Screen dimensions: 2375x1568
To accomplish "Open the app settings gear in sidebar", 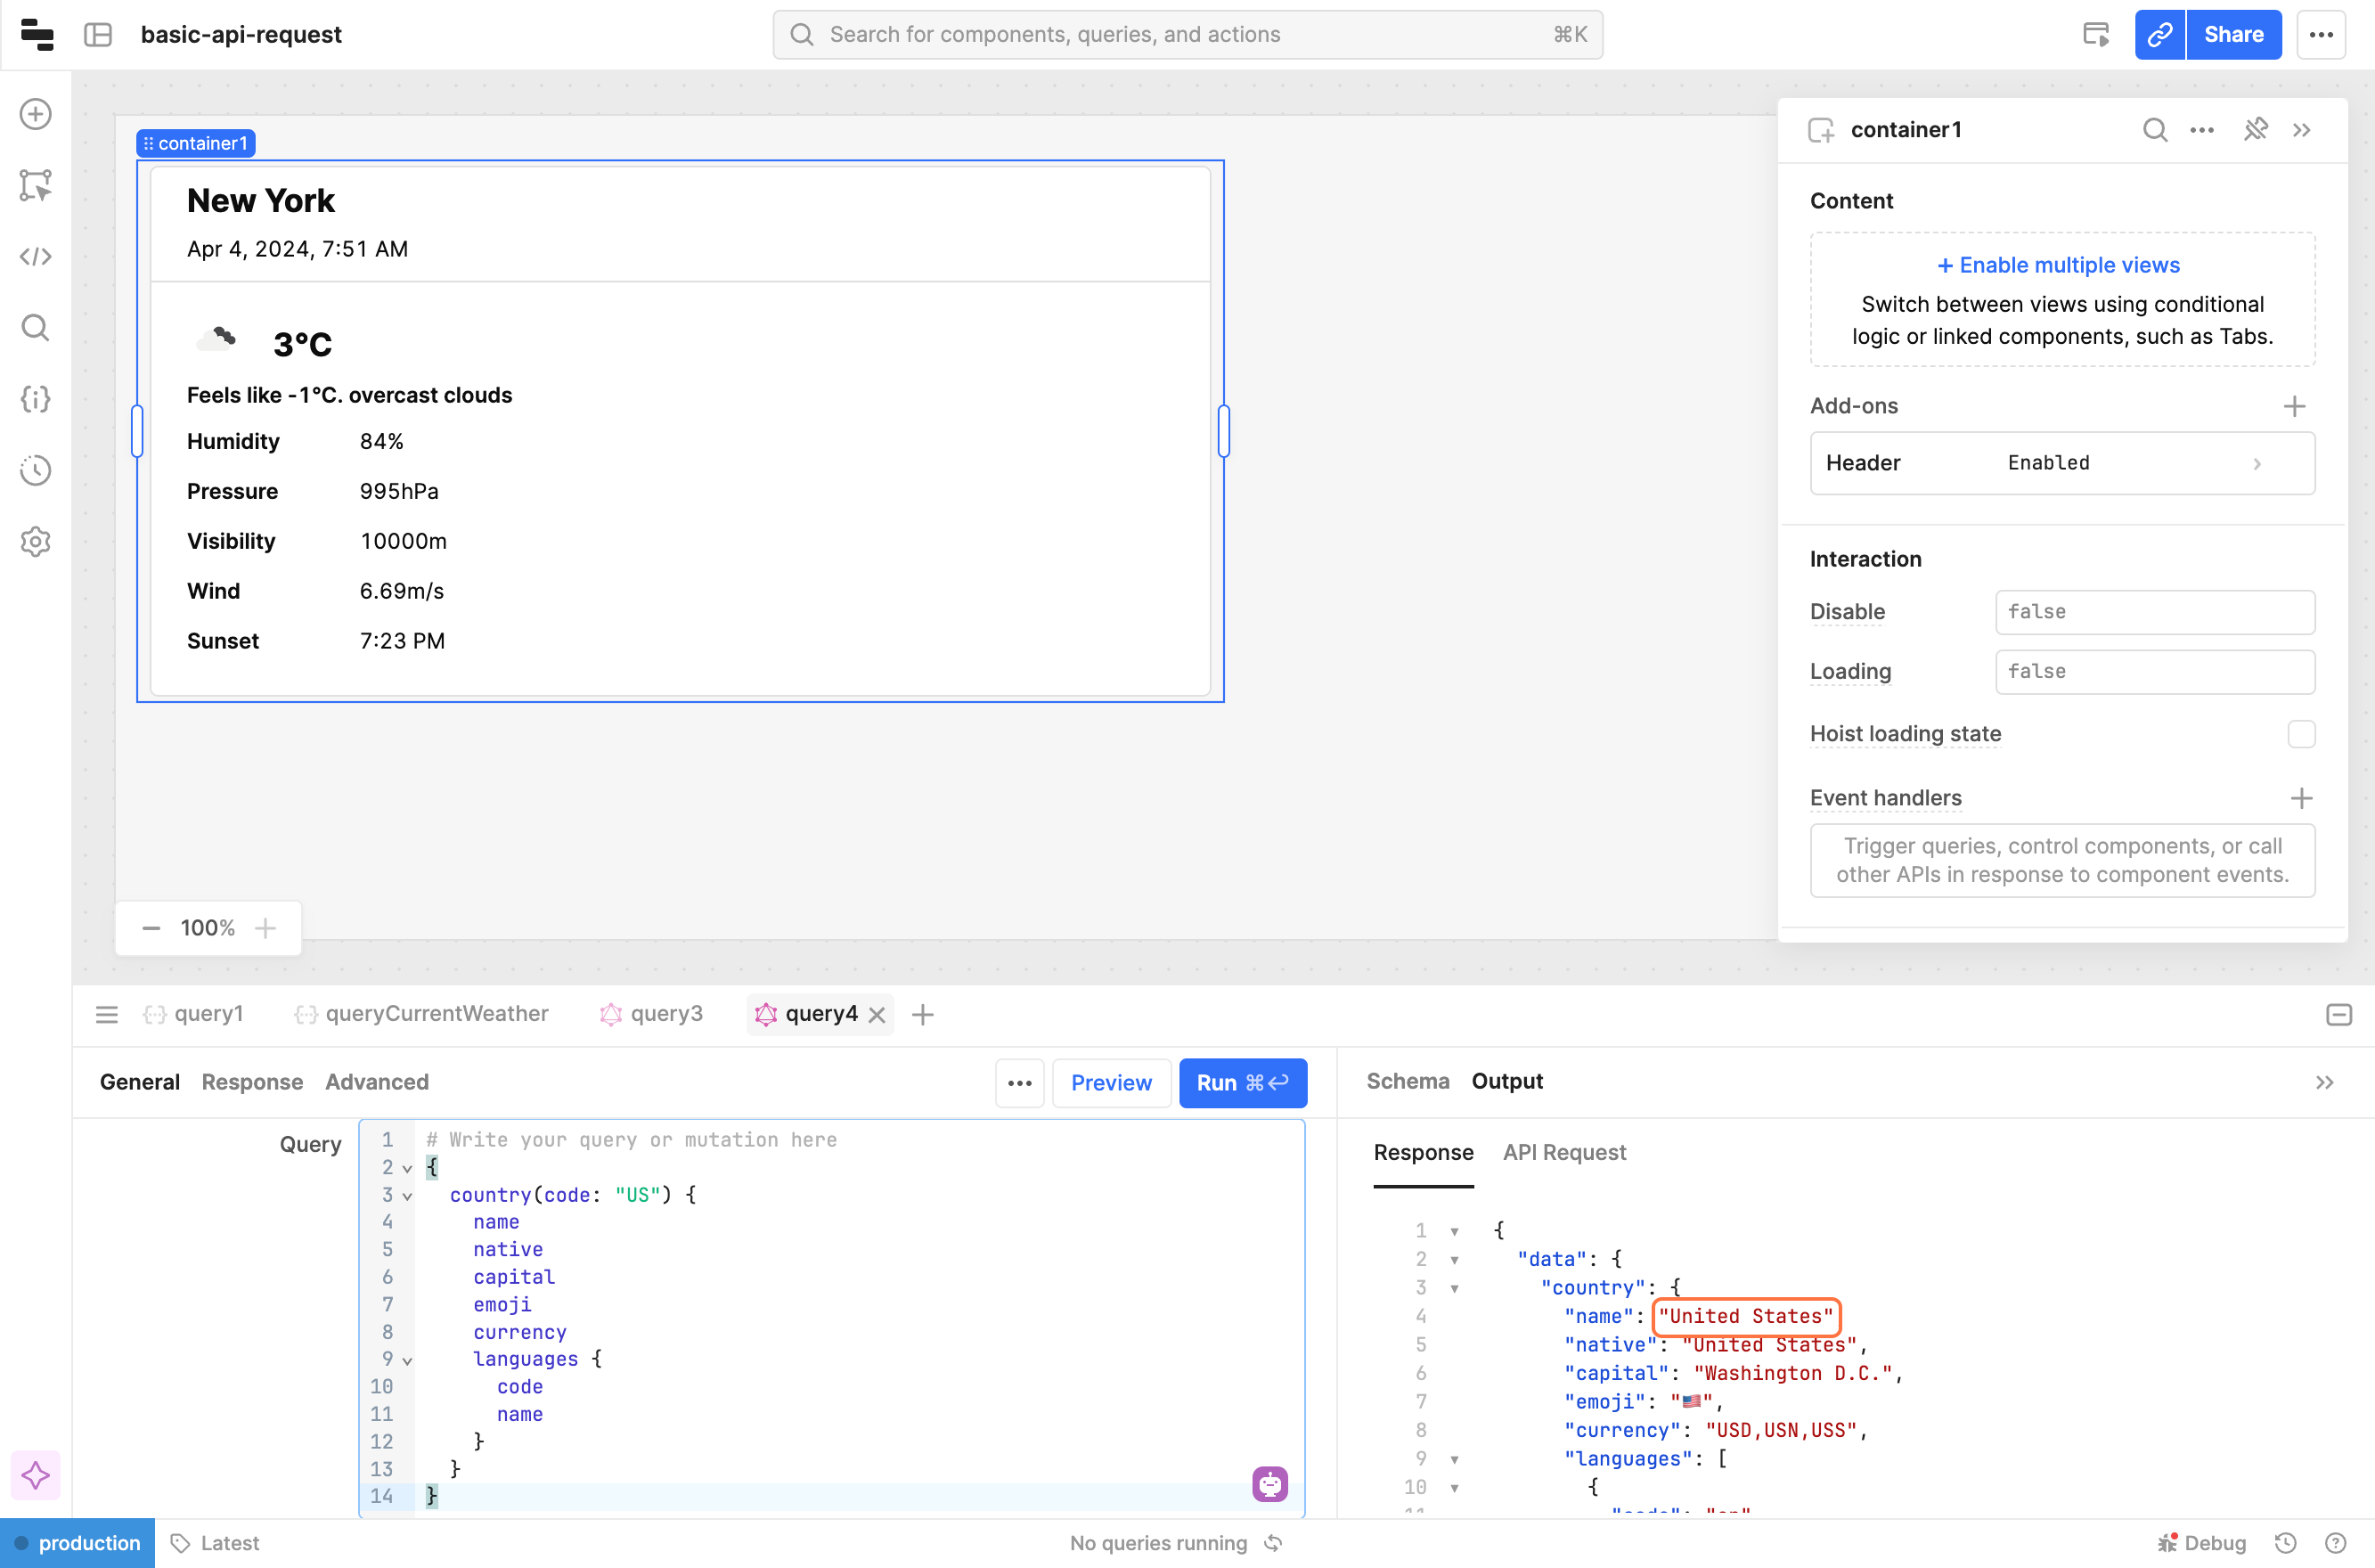I will tap(36, 541).
